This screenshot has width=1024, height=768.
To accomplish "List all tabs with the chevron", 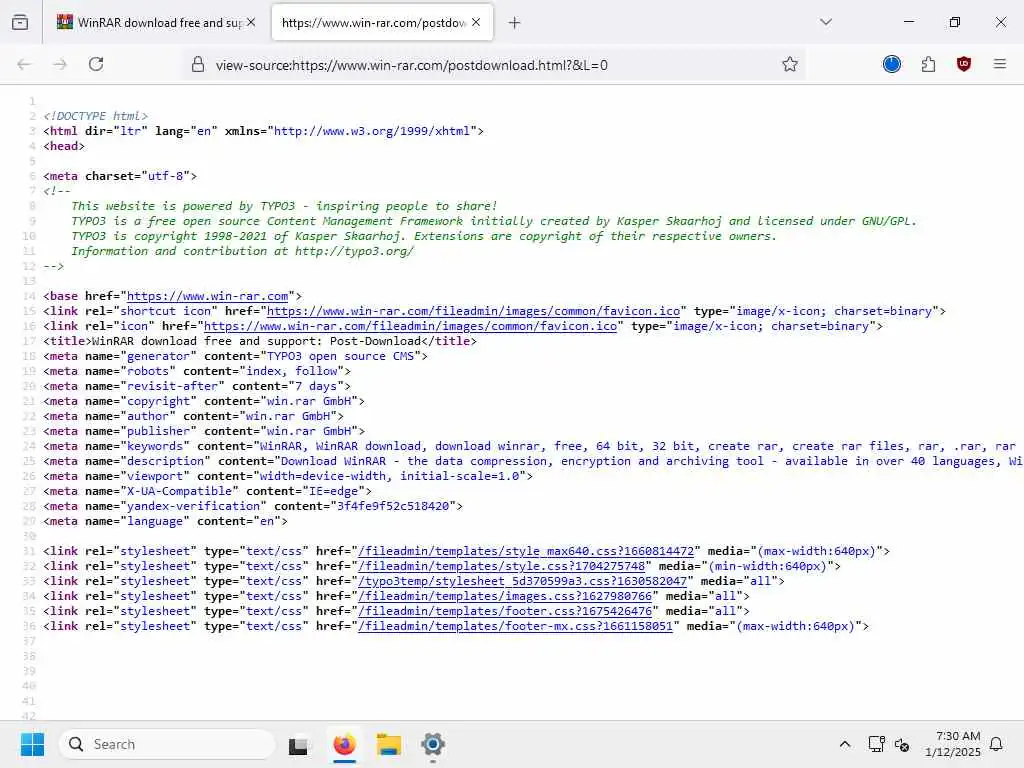I will pos(826,22).
